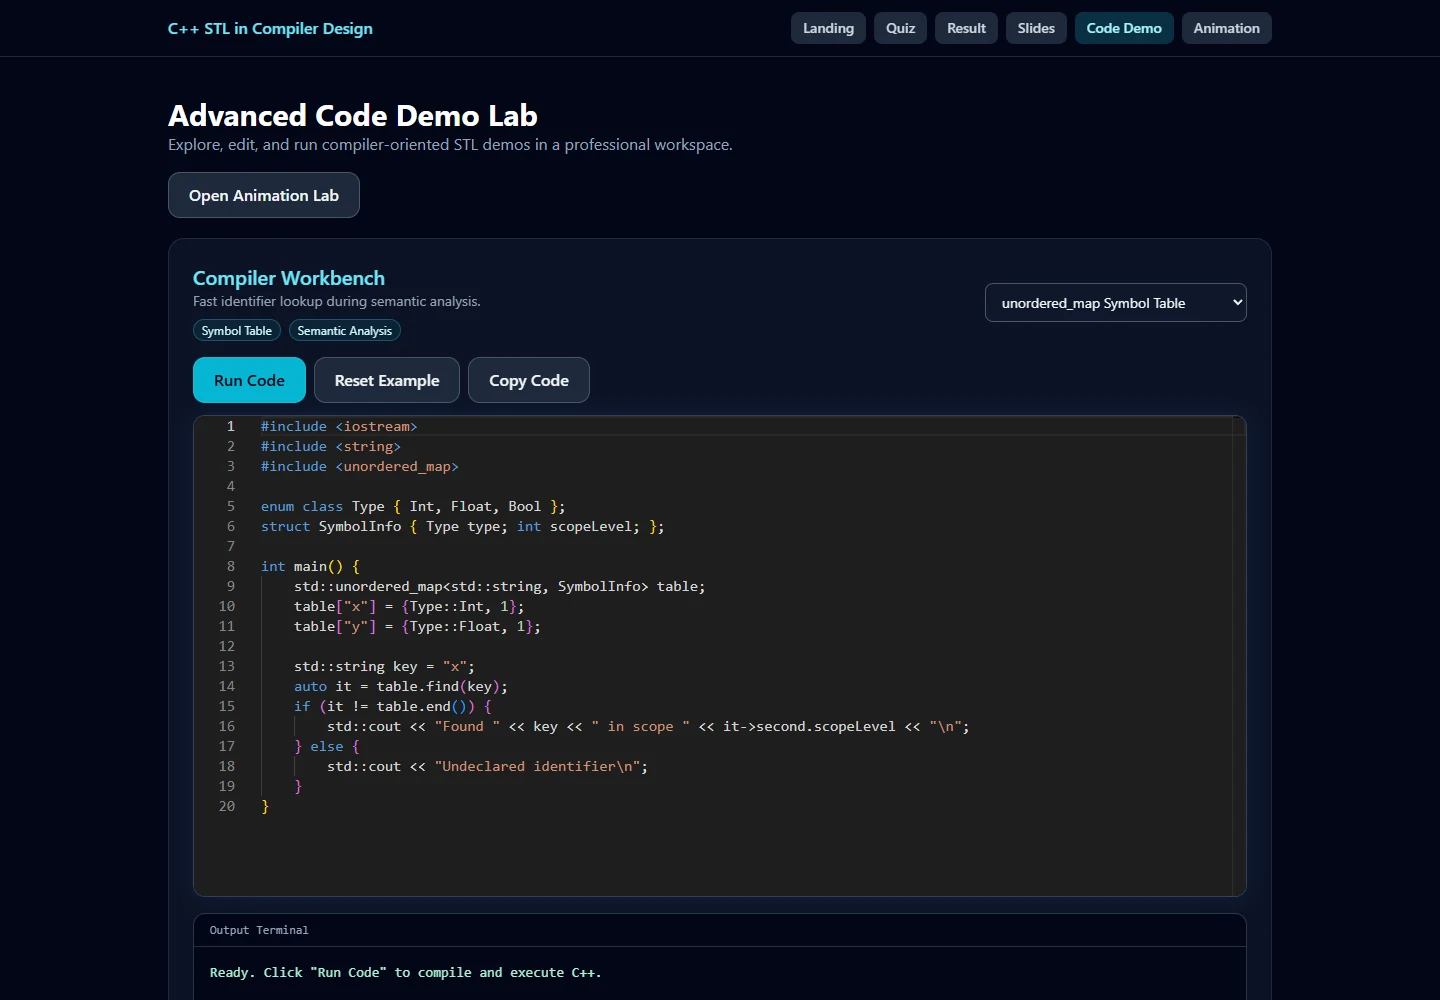This screenshot has height=1000, width=1440.
Task: Click the auto it = table.find(key) line
Action: [401, 686]
